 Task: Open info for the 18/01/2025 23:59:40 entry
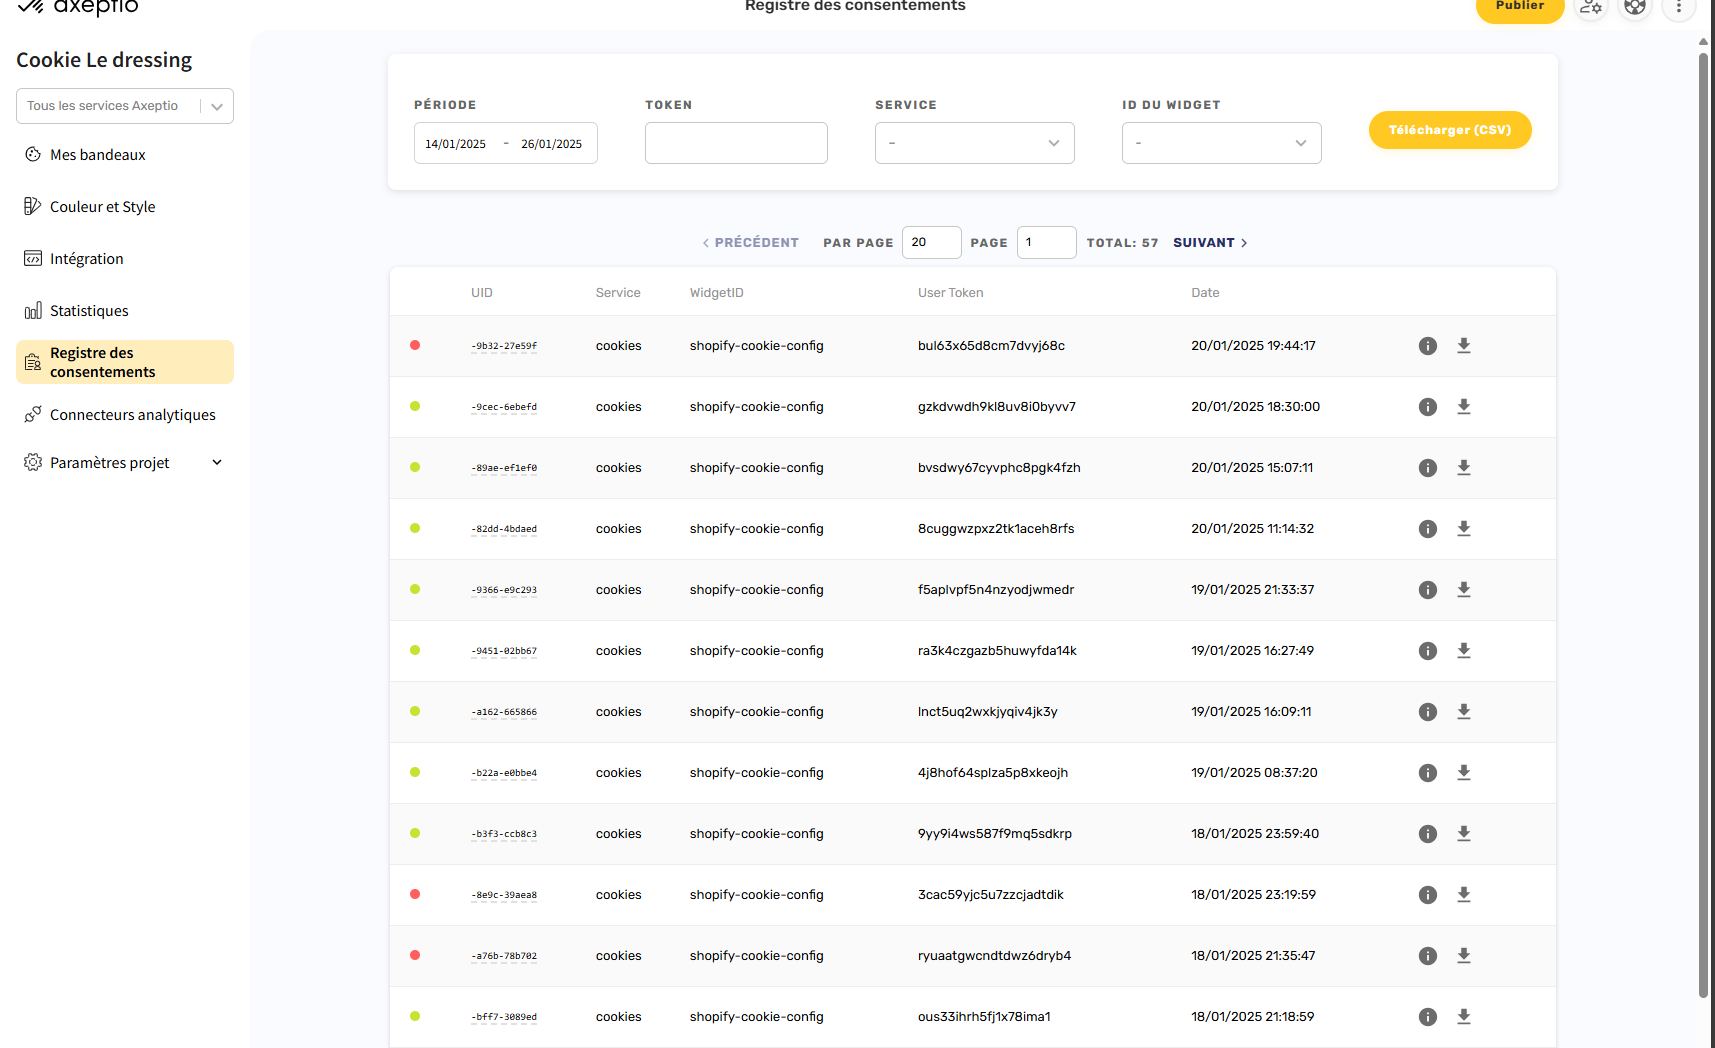pos(1428,834)
